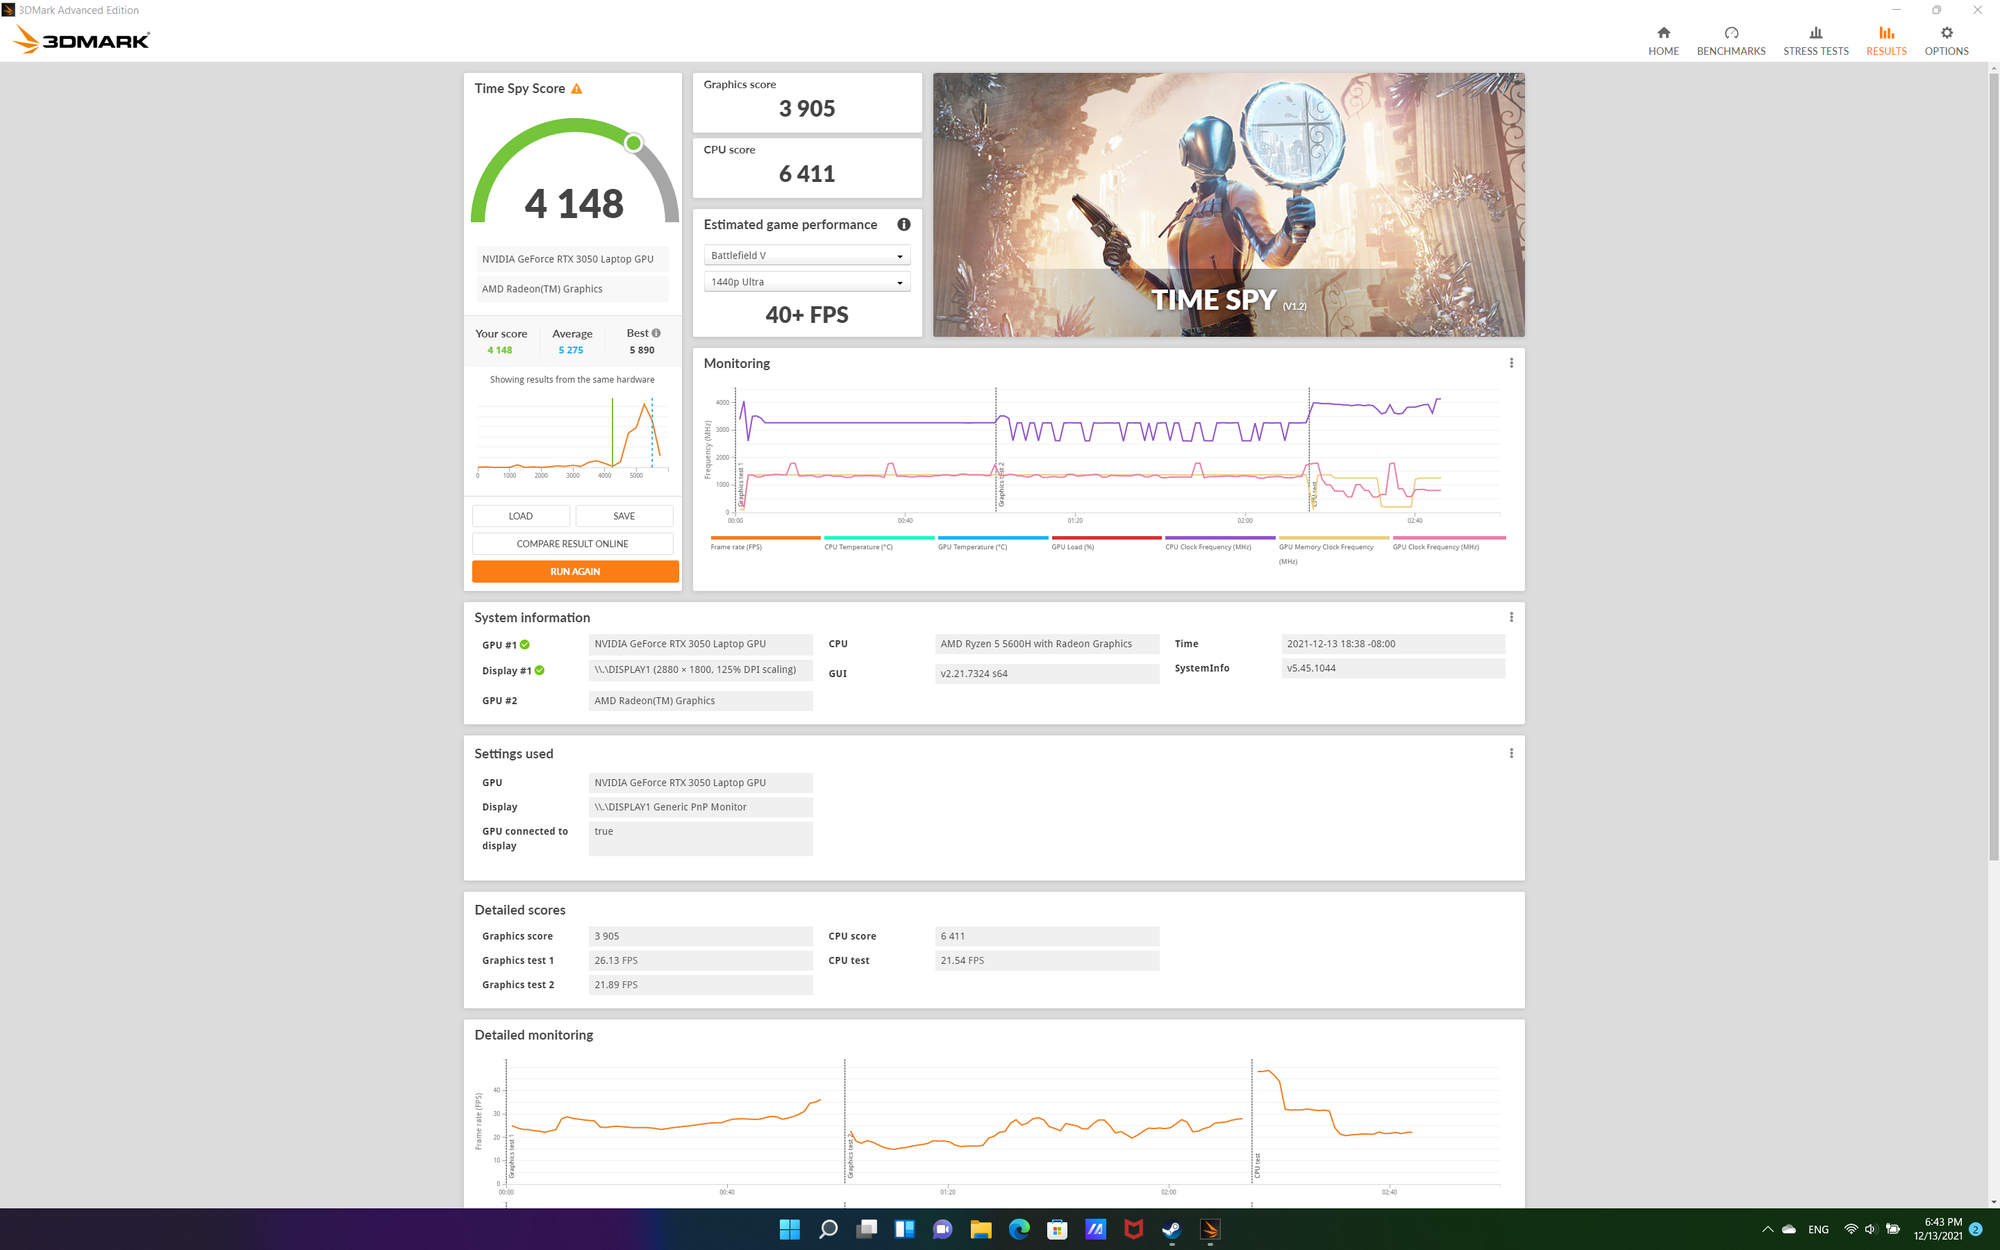Open the Benchmarks tab
The height and width of the screenshot is (1250, 2000).
(1730, 41)
